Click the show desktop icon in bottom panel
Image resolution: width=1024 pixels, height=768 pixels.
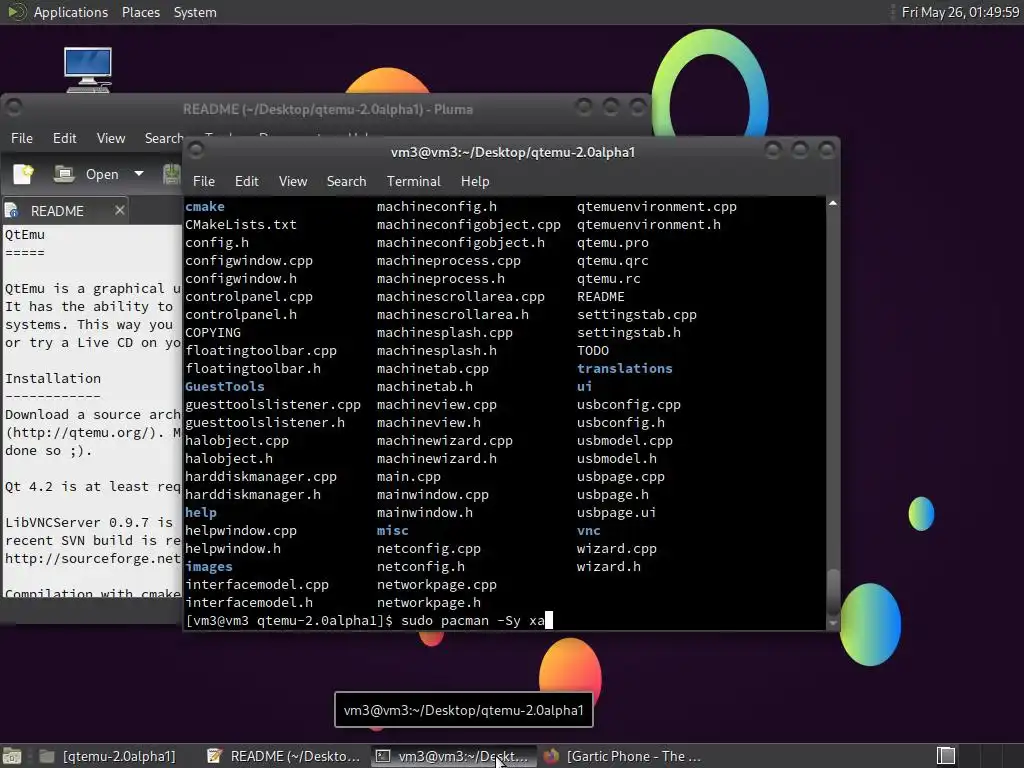click(12, 756)
